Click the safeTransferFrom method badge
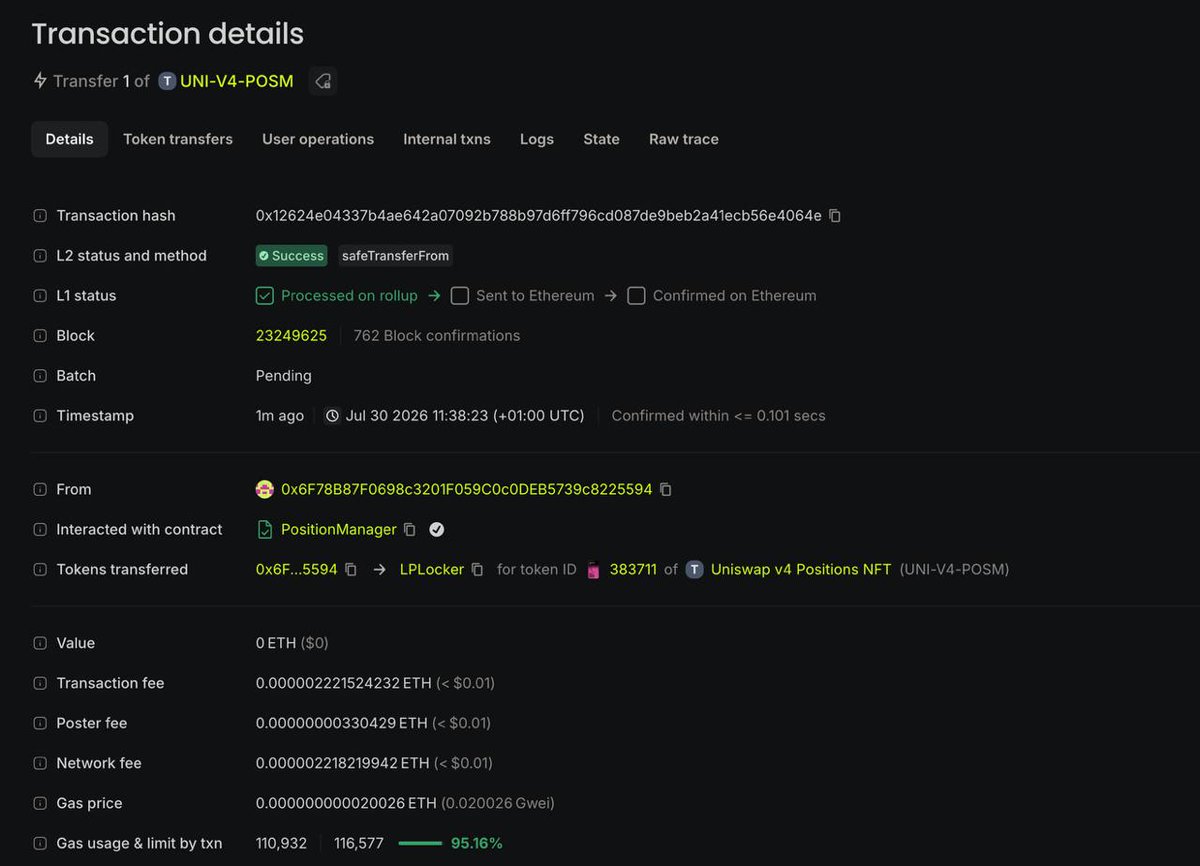Screen dimensions: 1200x866 [395, 256]
